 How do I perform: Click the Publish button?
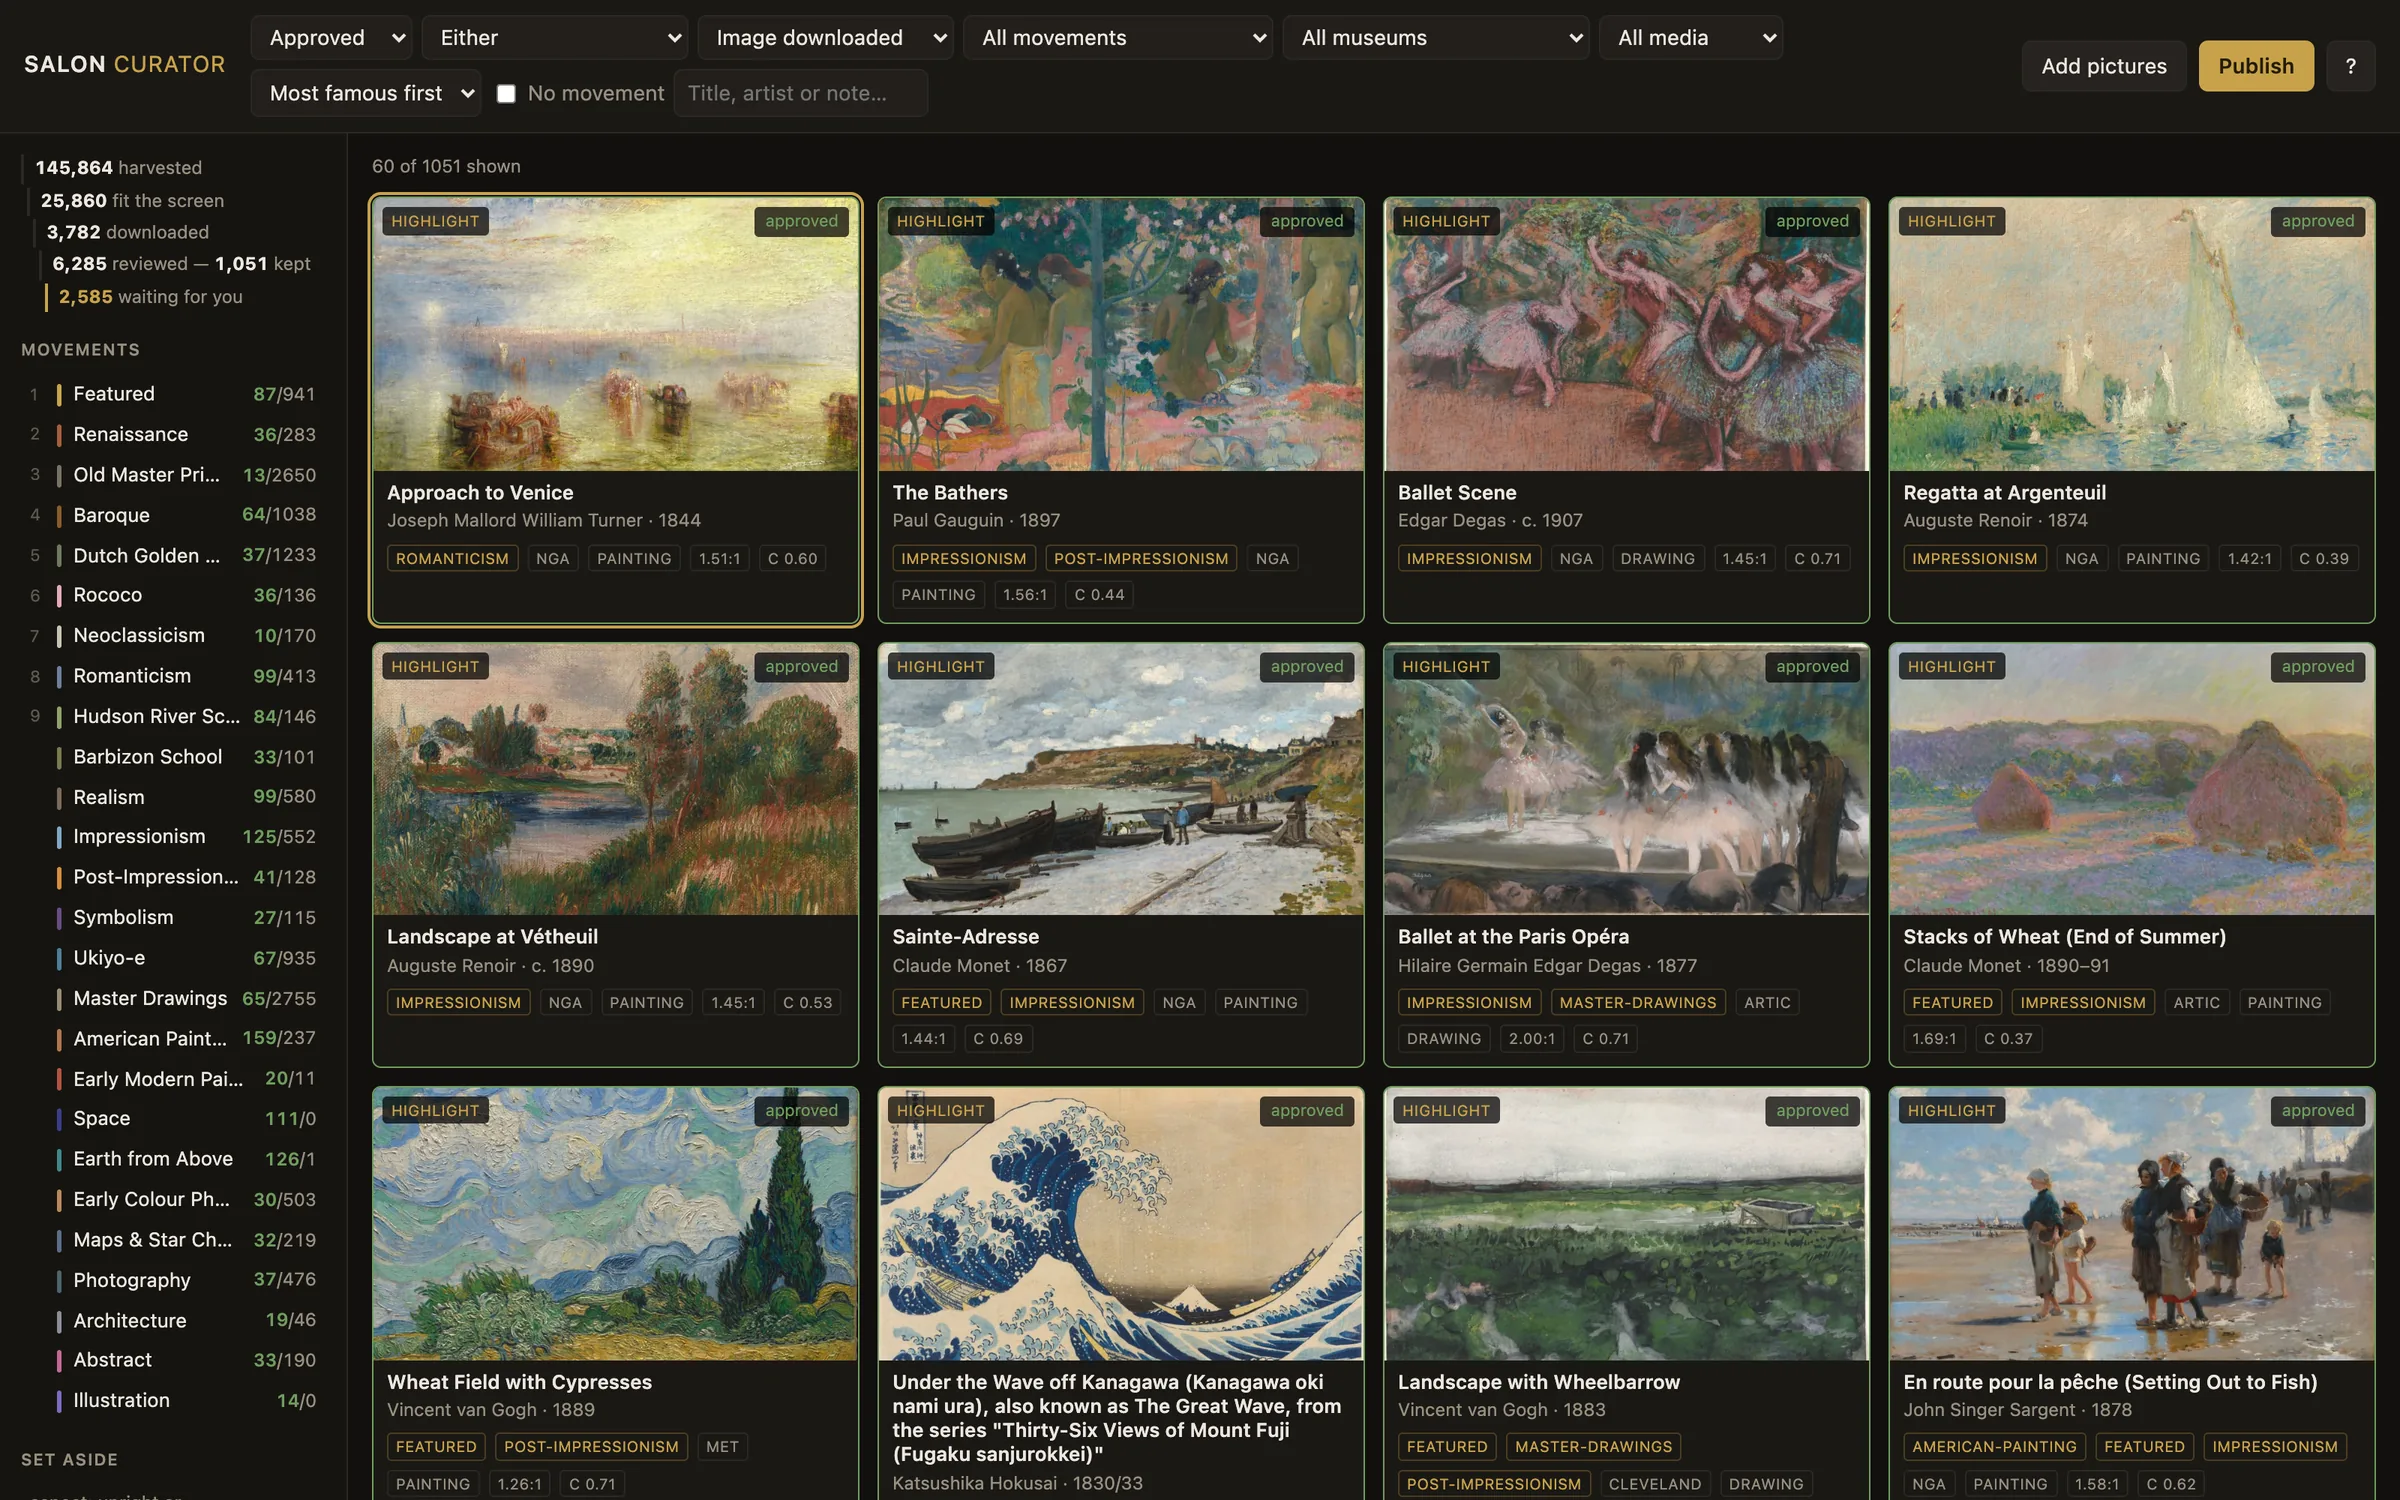click(x=2256, y=66)
